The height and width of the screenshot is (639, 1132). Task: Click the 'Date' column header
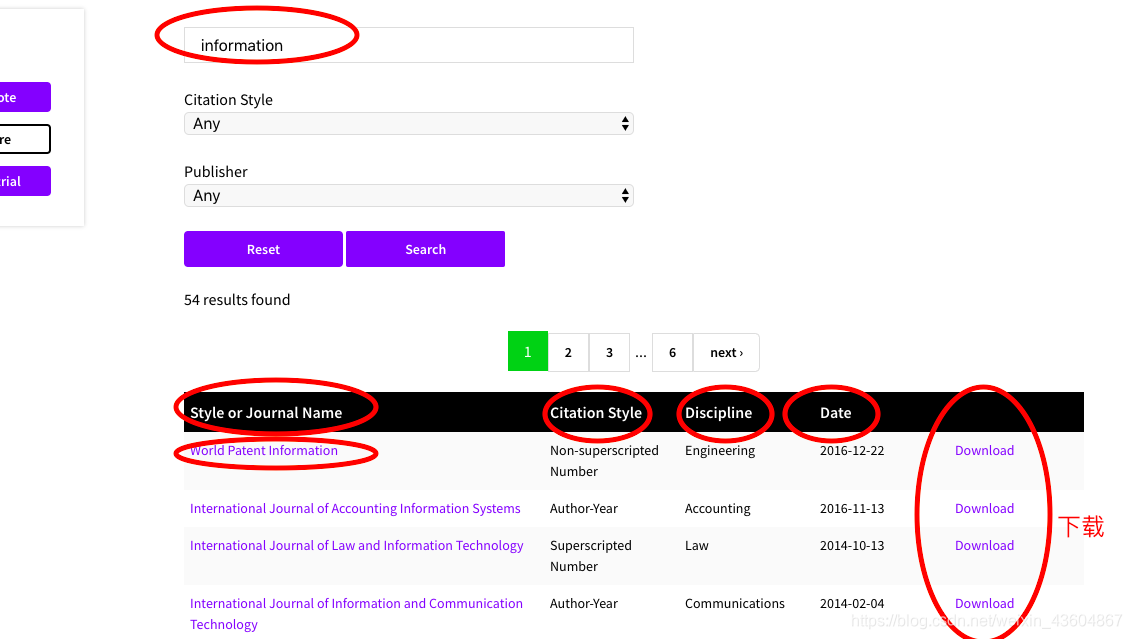[x=835, y=413]
